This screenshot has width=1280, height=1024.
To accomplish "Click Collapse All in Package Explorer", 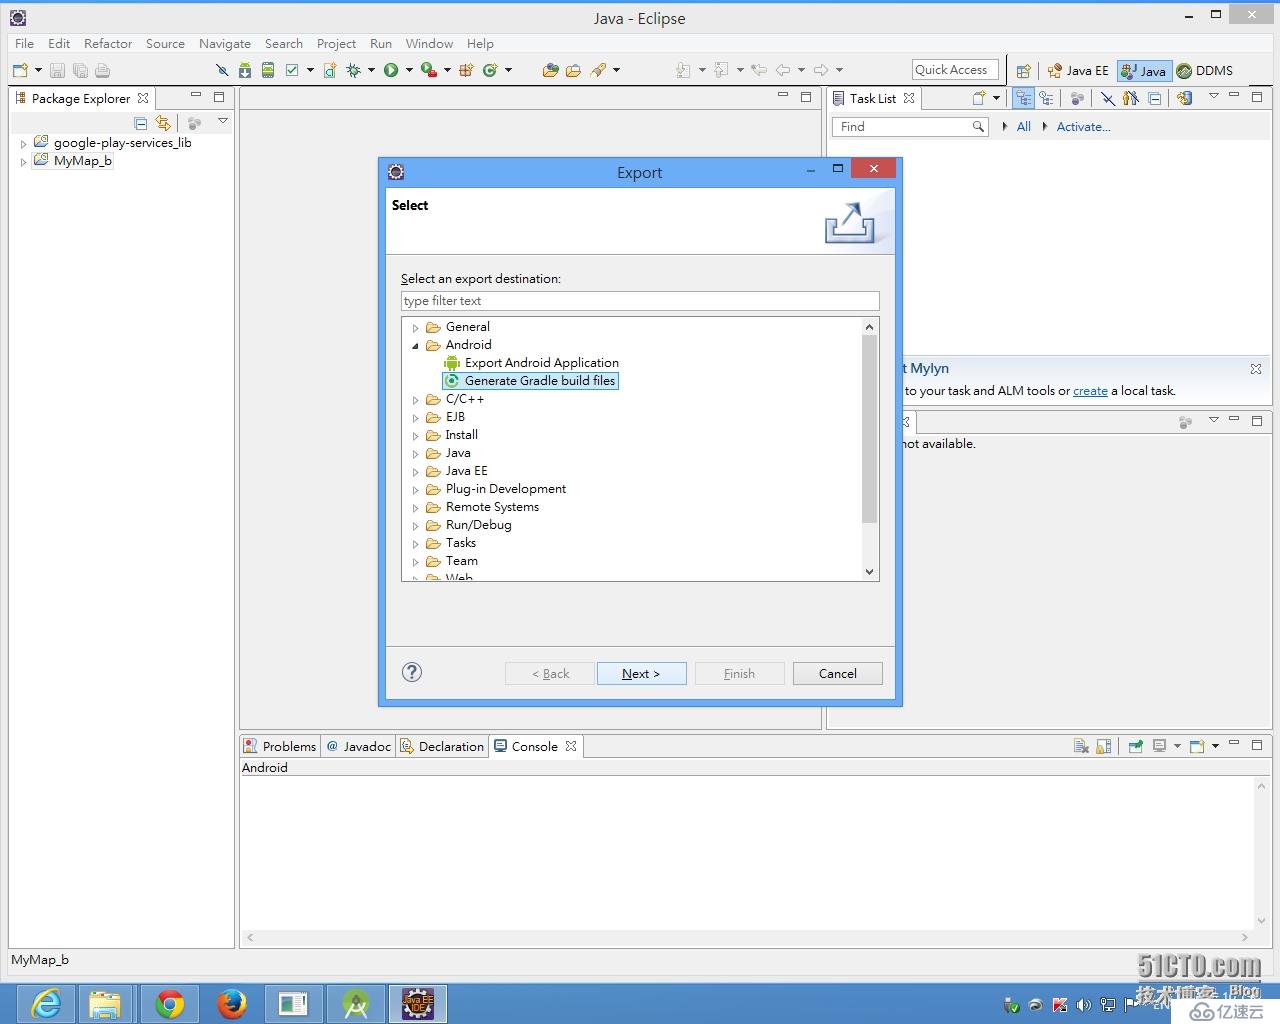I will click(140, 123).
